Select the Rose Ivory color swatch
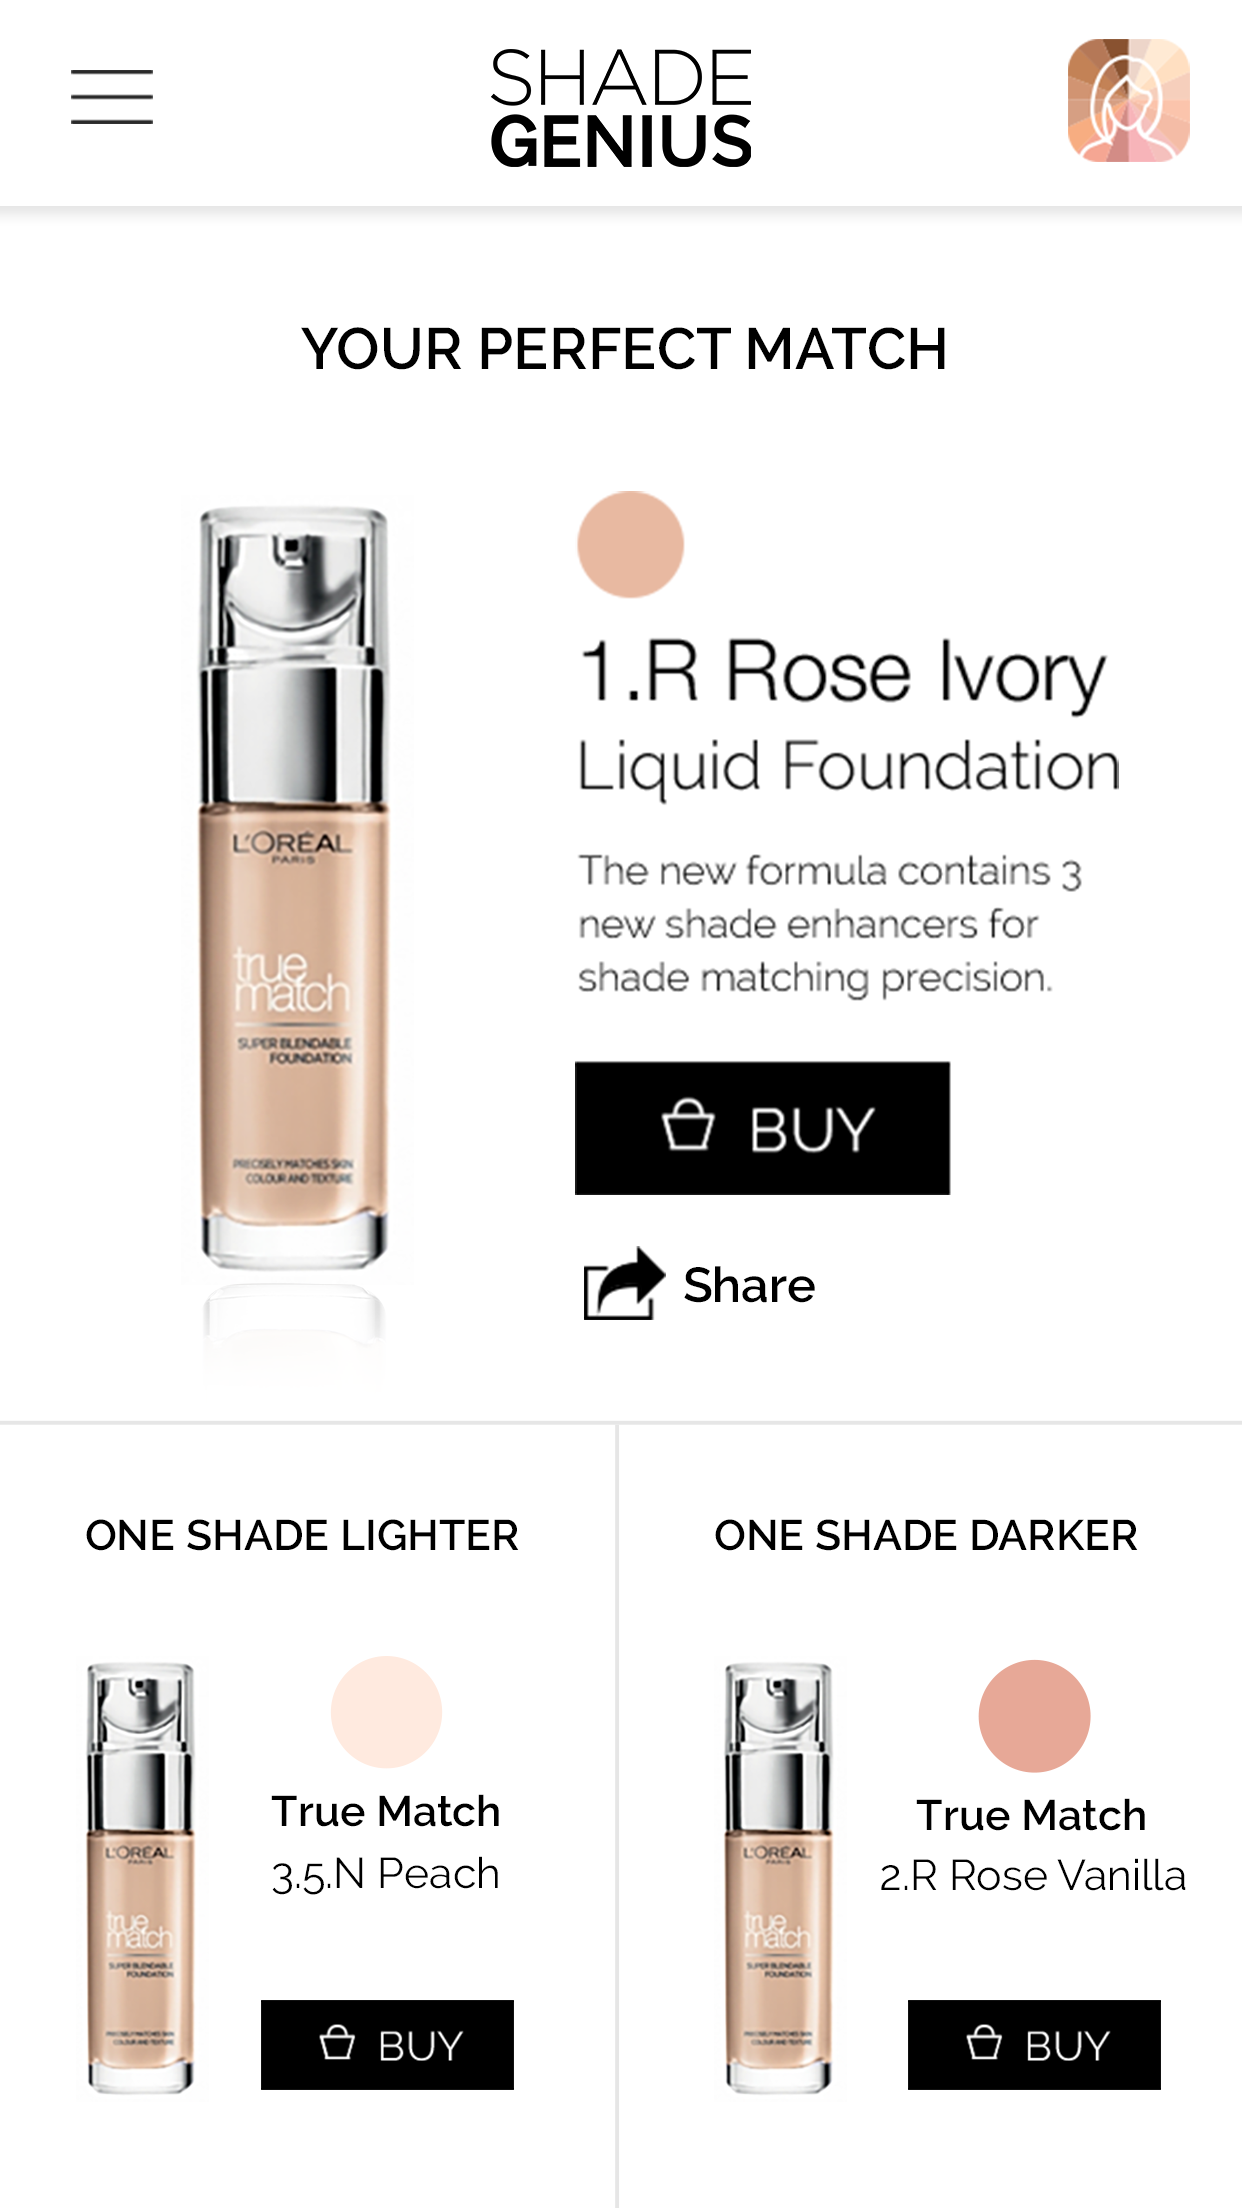The width and height of the screenshot is (1242, 2208). point(630,544)
